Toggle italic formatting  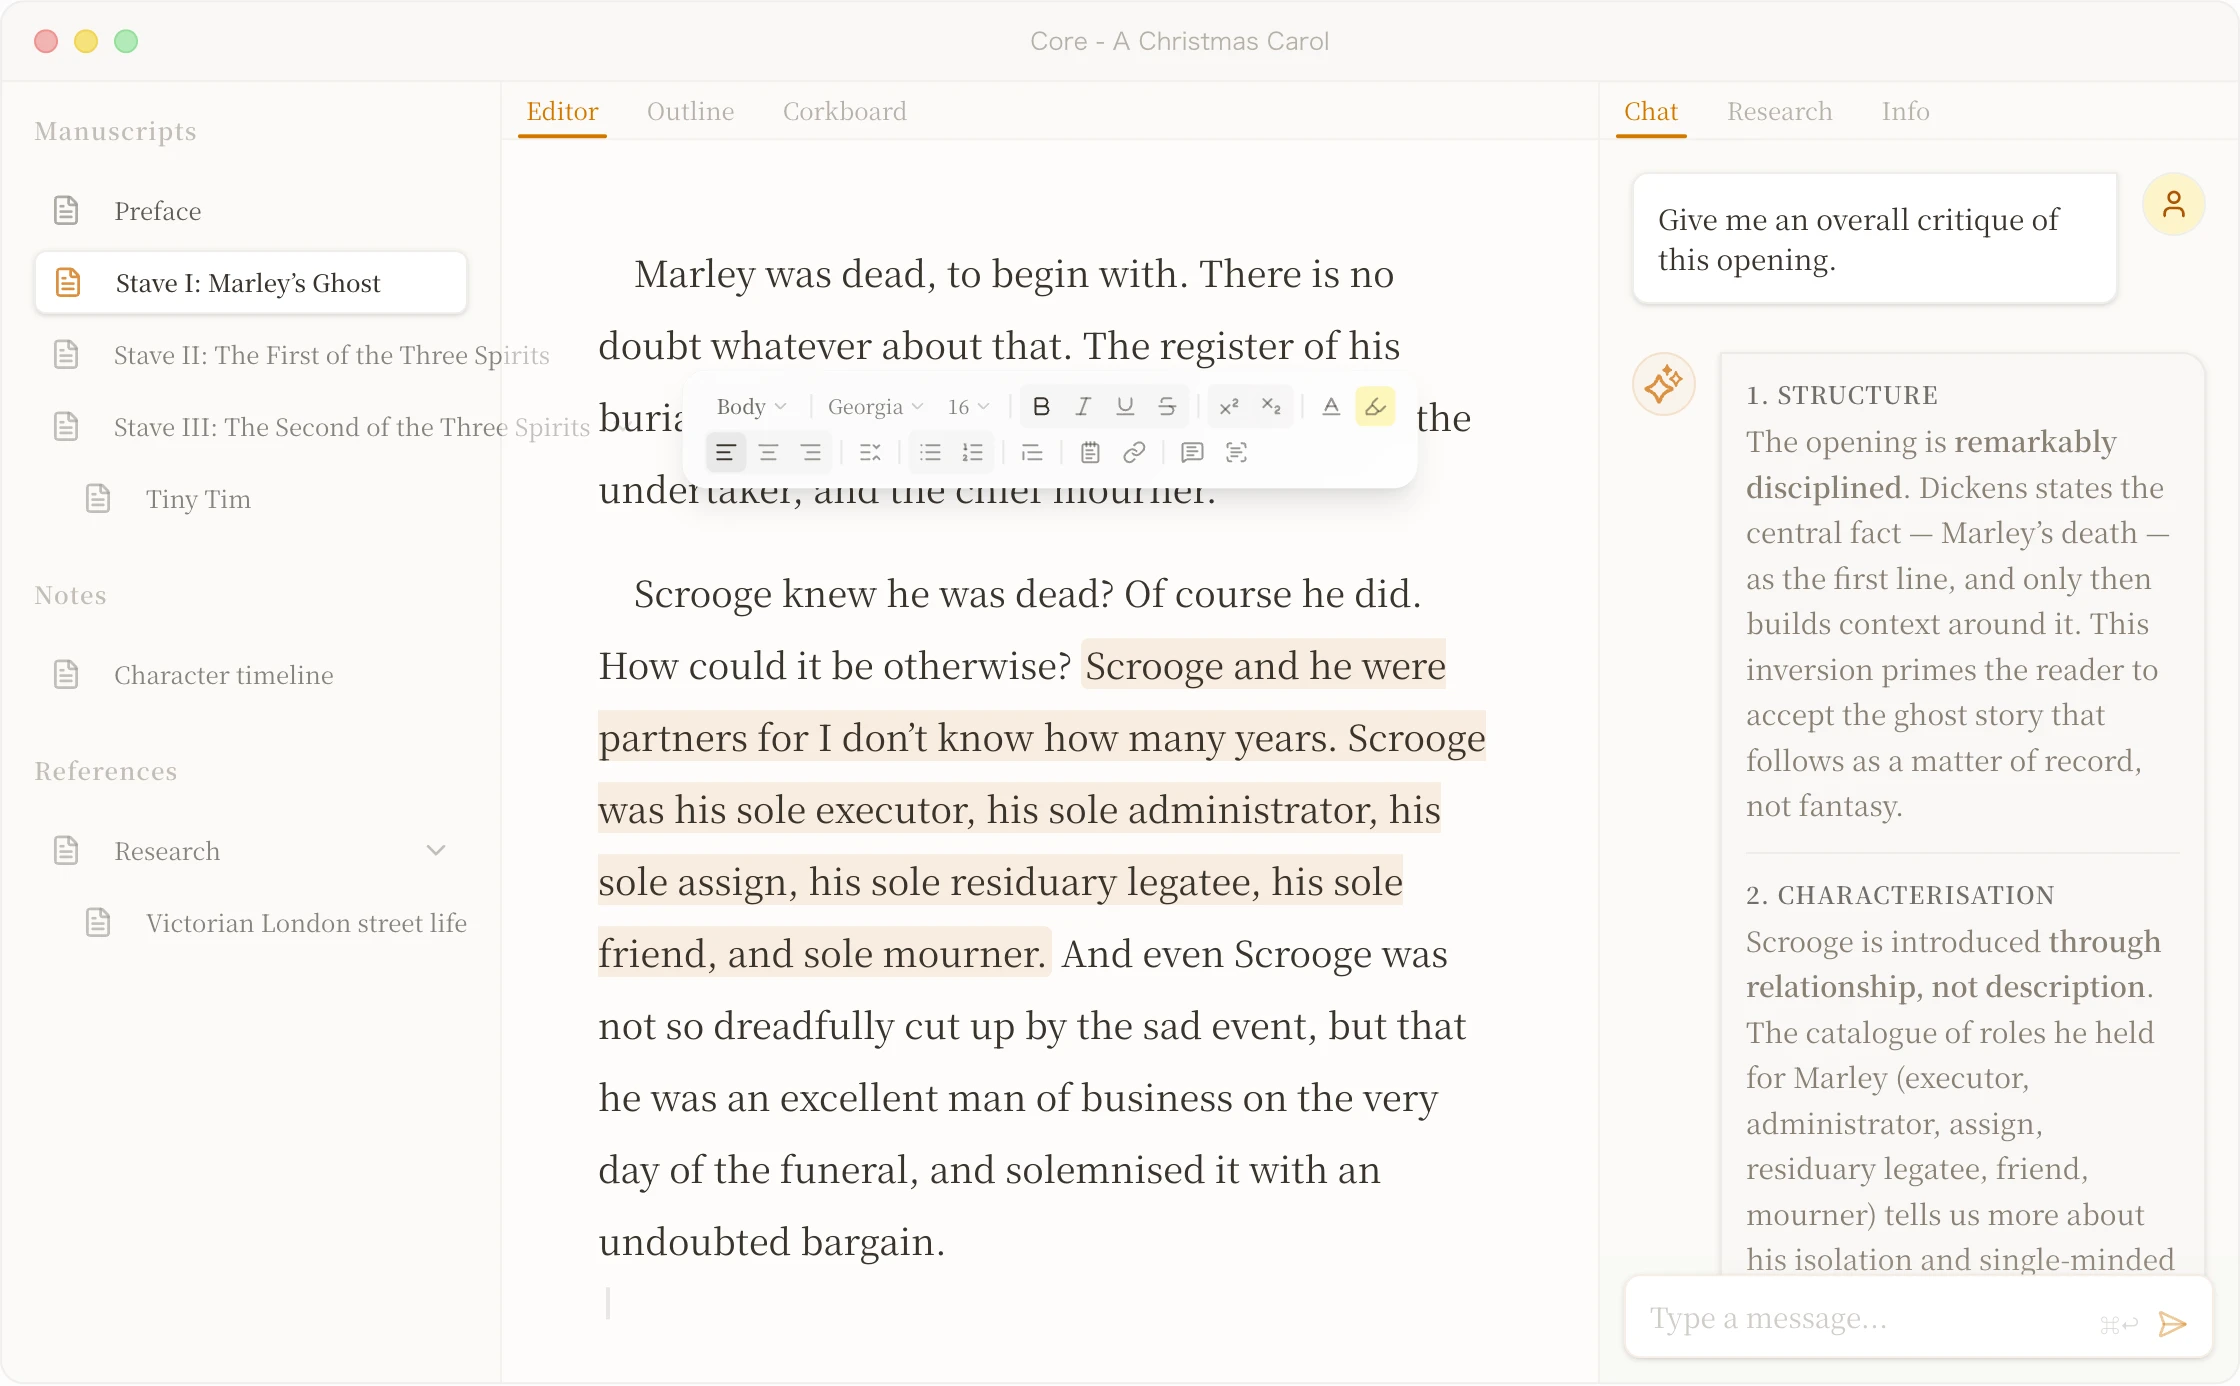pos(1083,407)
